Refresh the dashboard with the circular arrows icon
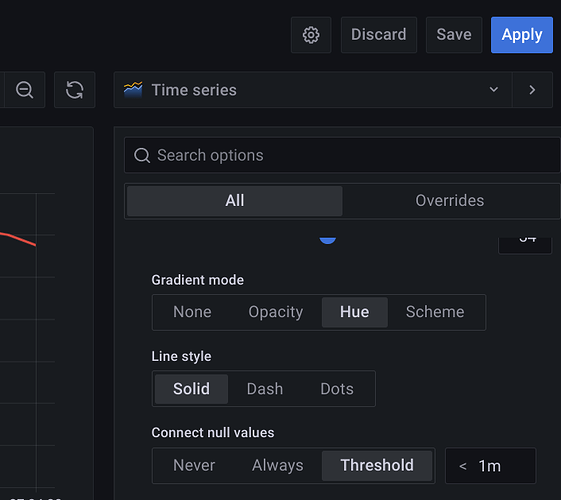 pyautogui.click(x=74, y=90)
